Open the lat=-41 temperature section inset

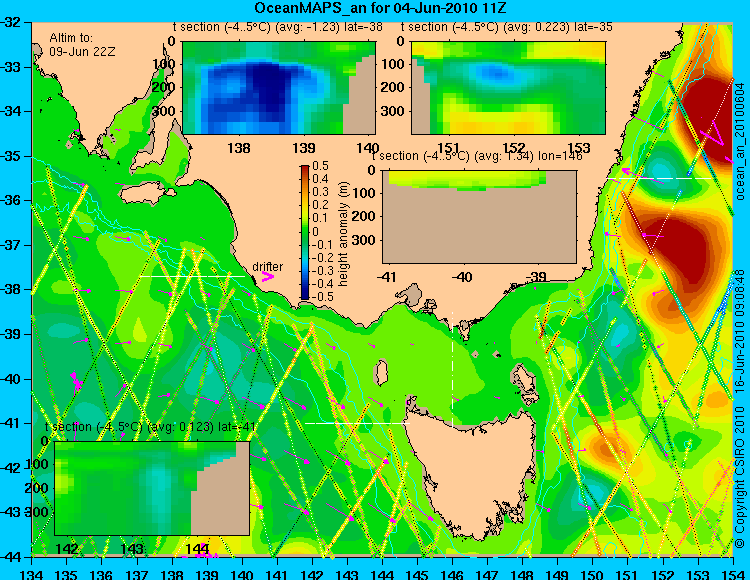point(152,488)
